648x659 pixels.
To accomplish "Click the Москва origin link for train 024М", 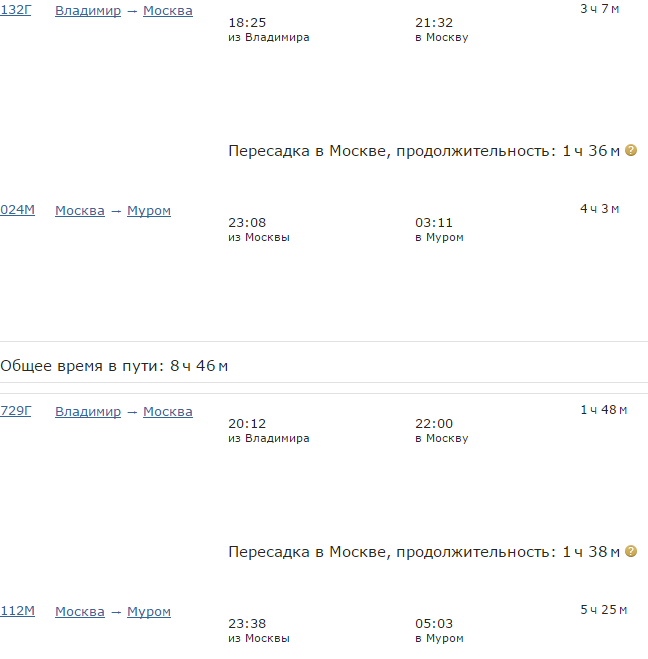I will tap(80, 211).
